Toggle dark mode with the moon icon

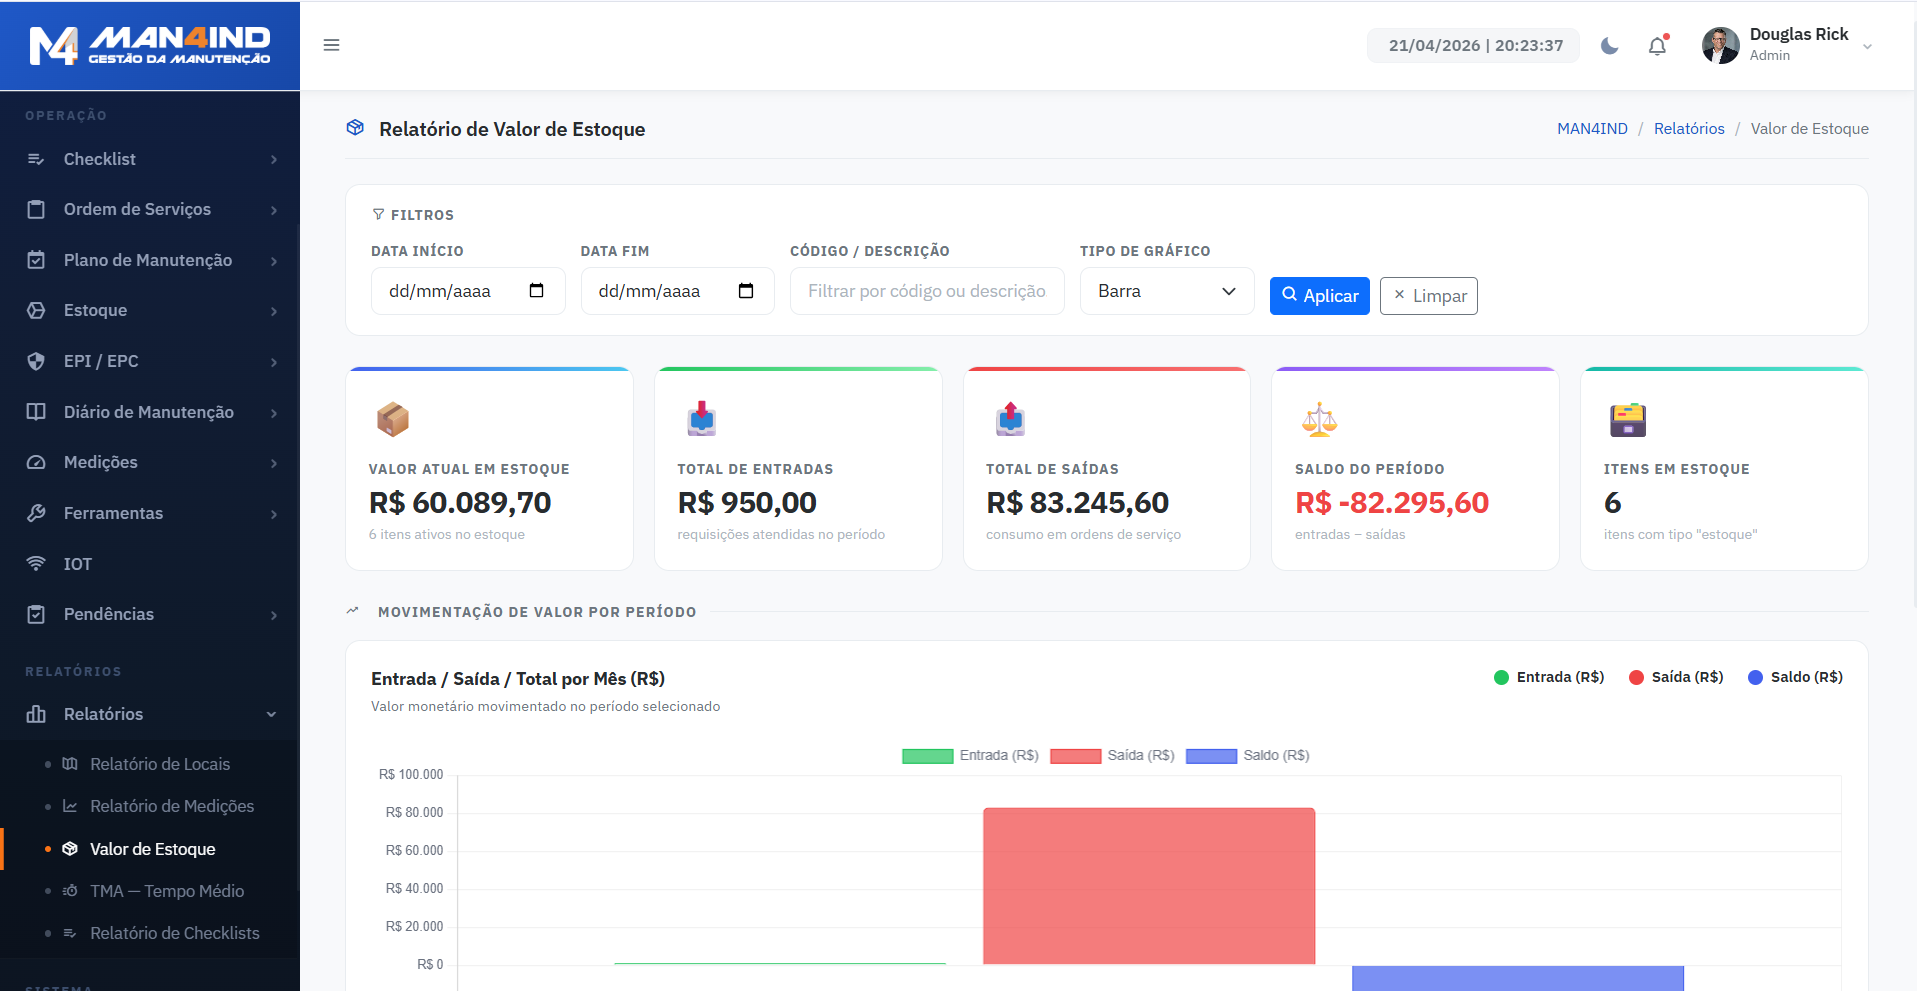click(x=1609, y=46)
